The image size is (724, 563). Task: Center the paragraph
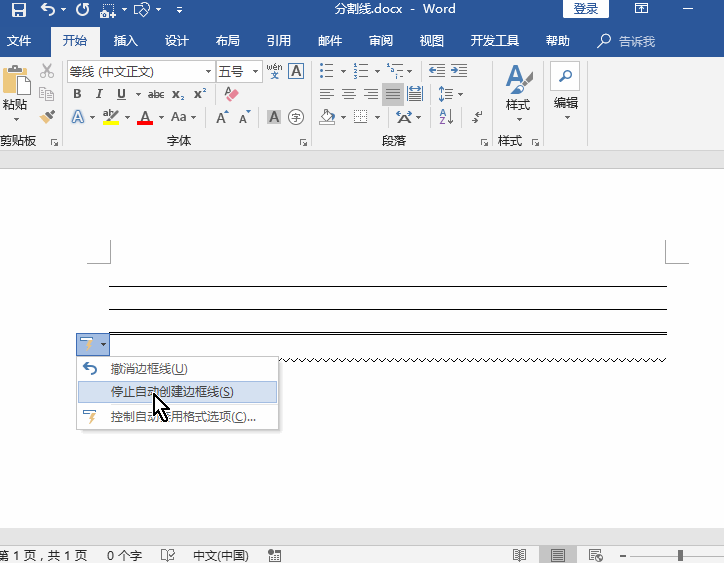[x=349, y=94]
